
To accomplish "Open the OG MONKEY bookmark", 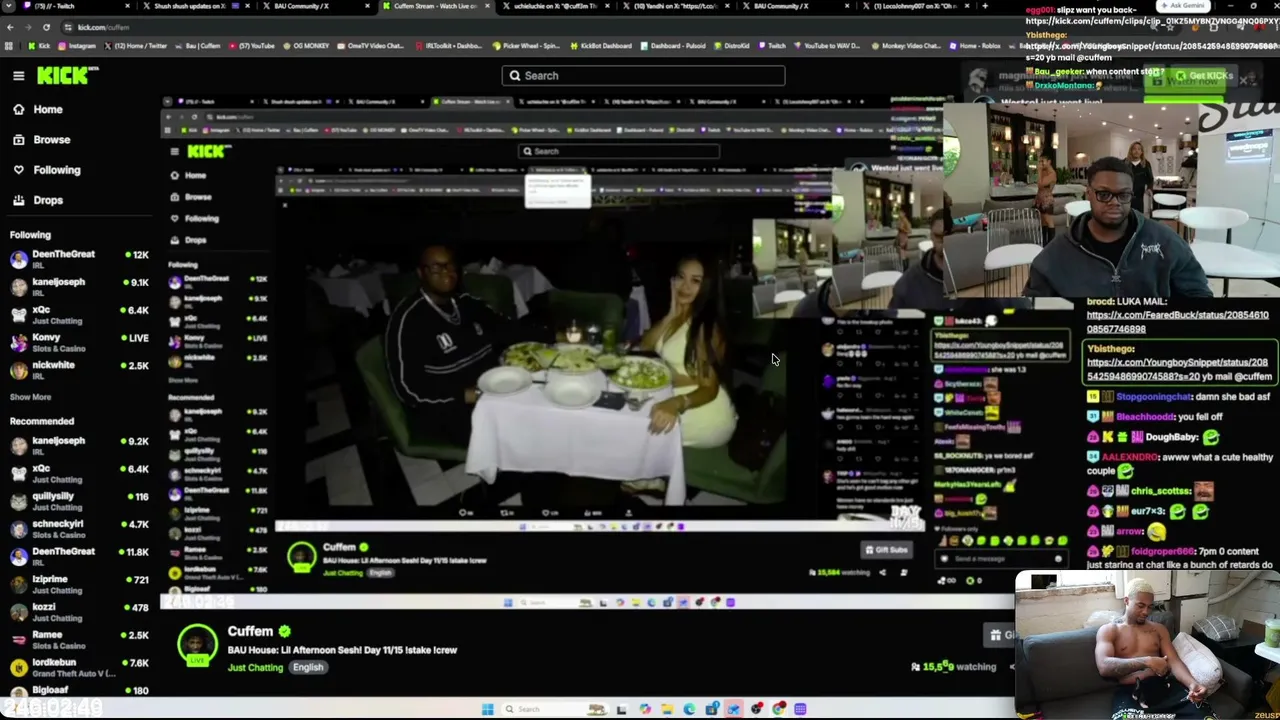I will (x=308, y=46).
